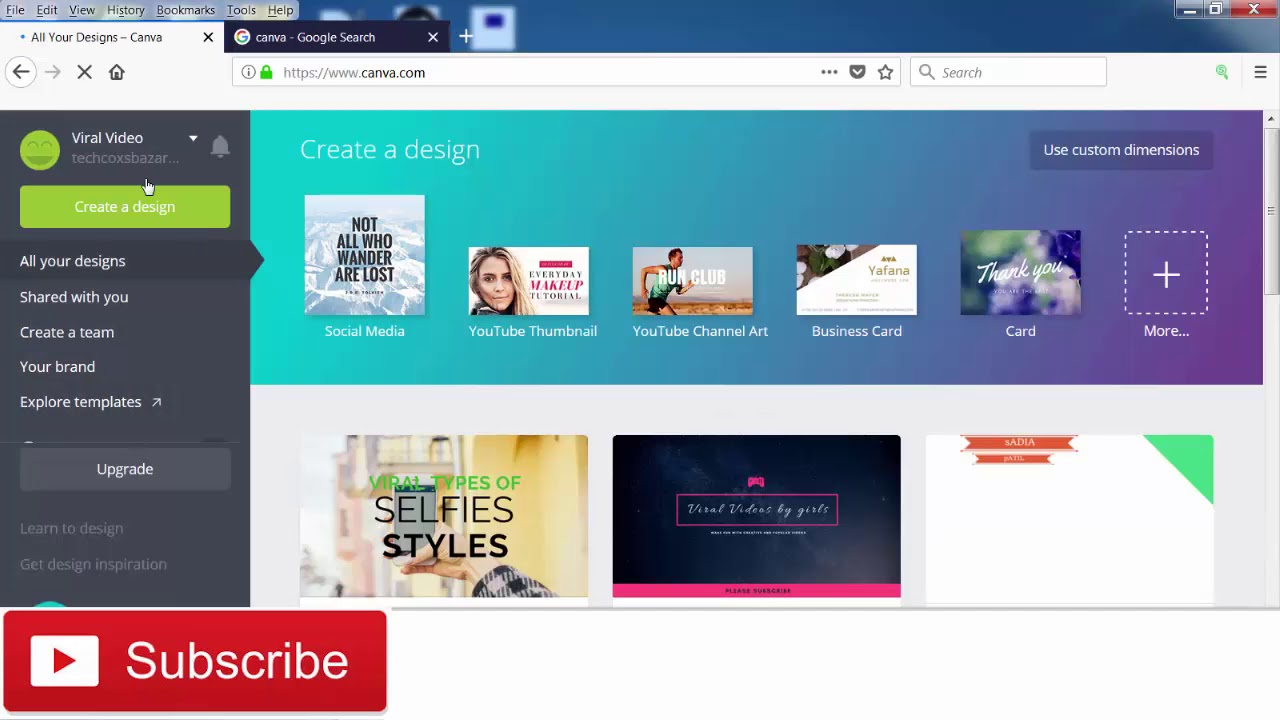Select Create a team in sidebar
The image size is (1280, 720).
pyautogui.click(x=67, y=332)
